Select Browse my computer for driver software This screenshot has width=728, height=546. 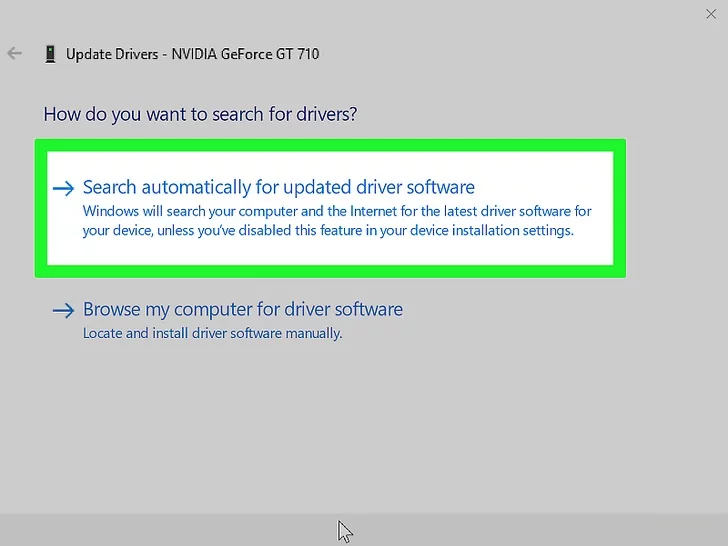(242, 310)
